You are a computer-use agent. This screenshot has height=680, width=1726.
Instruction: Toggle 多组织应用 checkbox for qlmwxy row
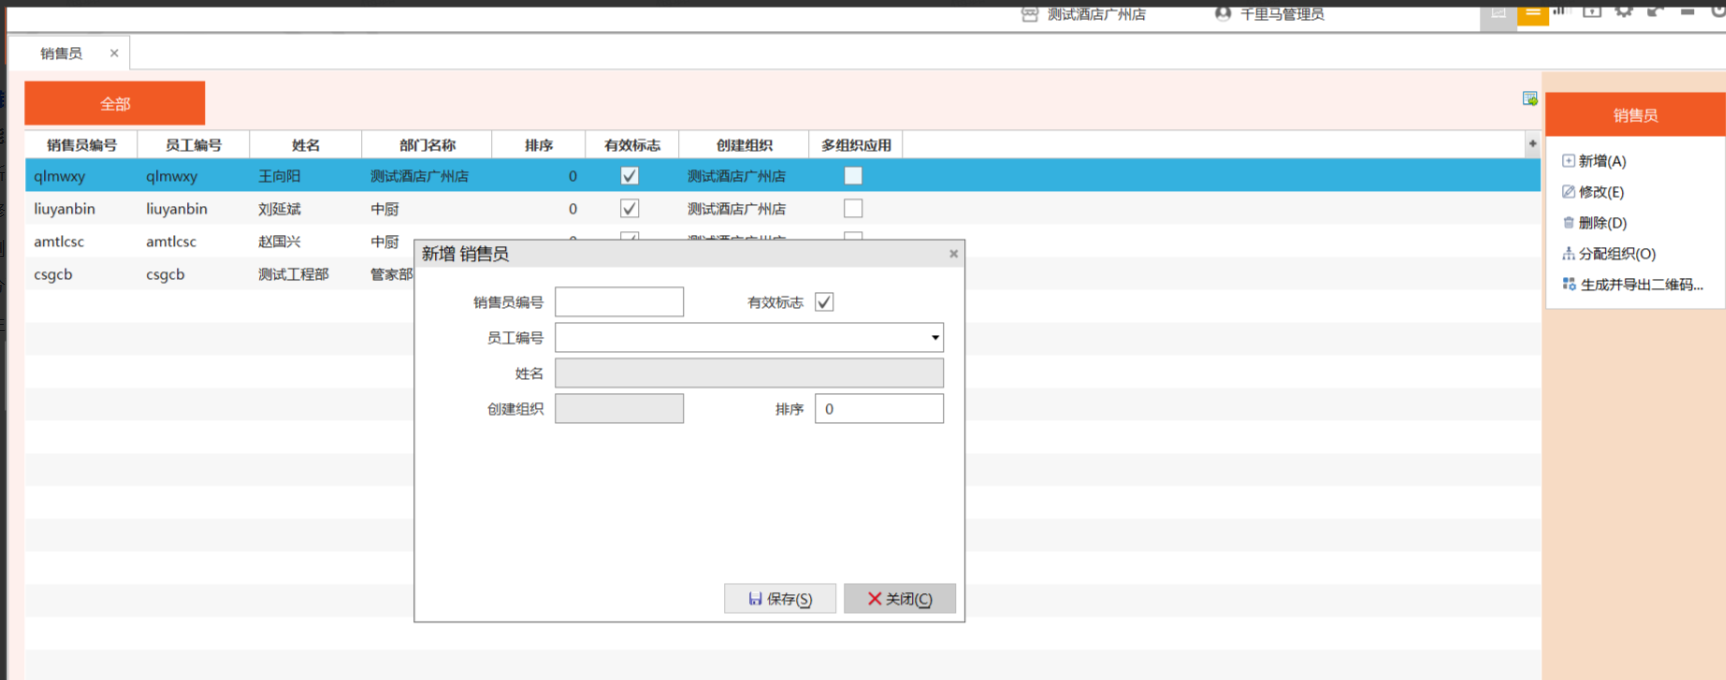coord(853,176)
